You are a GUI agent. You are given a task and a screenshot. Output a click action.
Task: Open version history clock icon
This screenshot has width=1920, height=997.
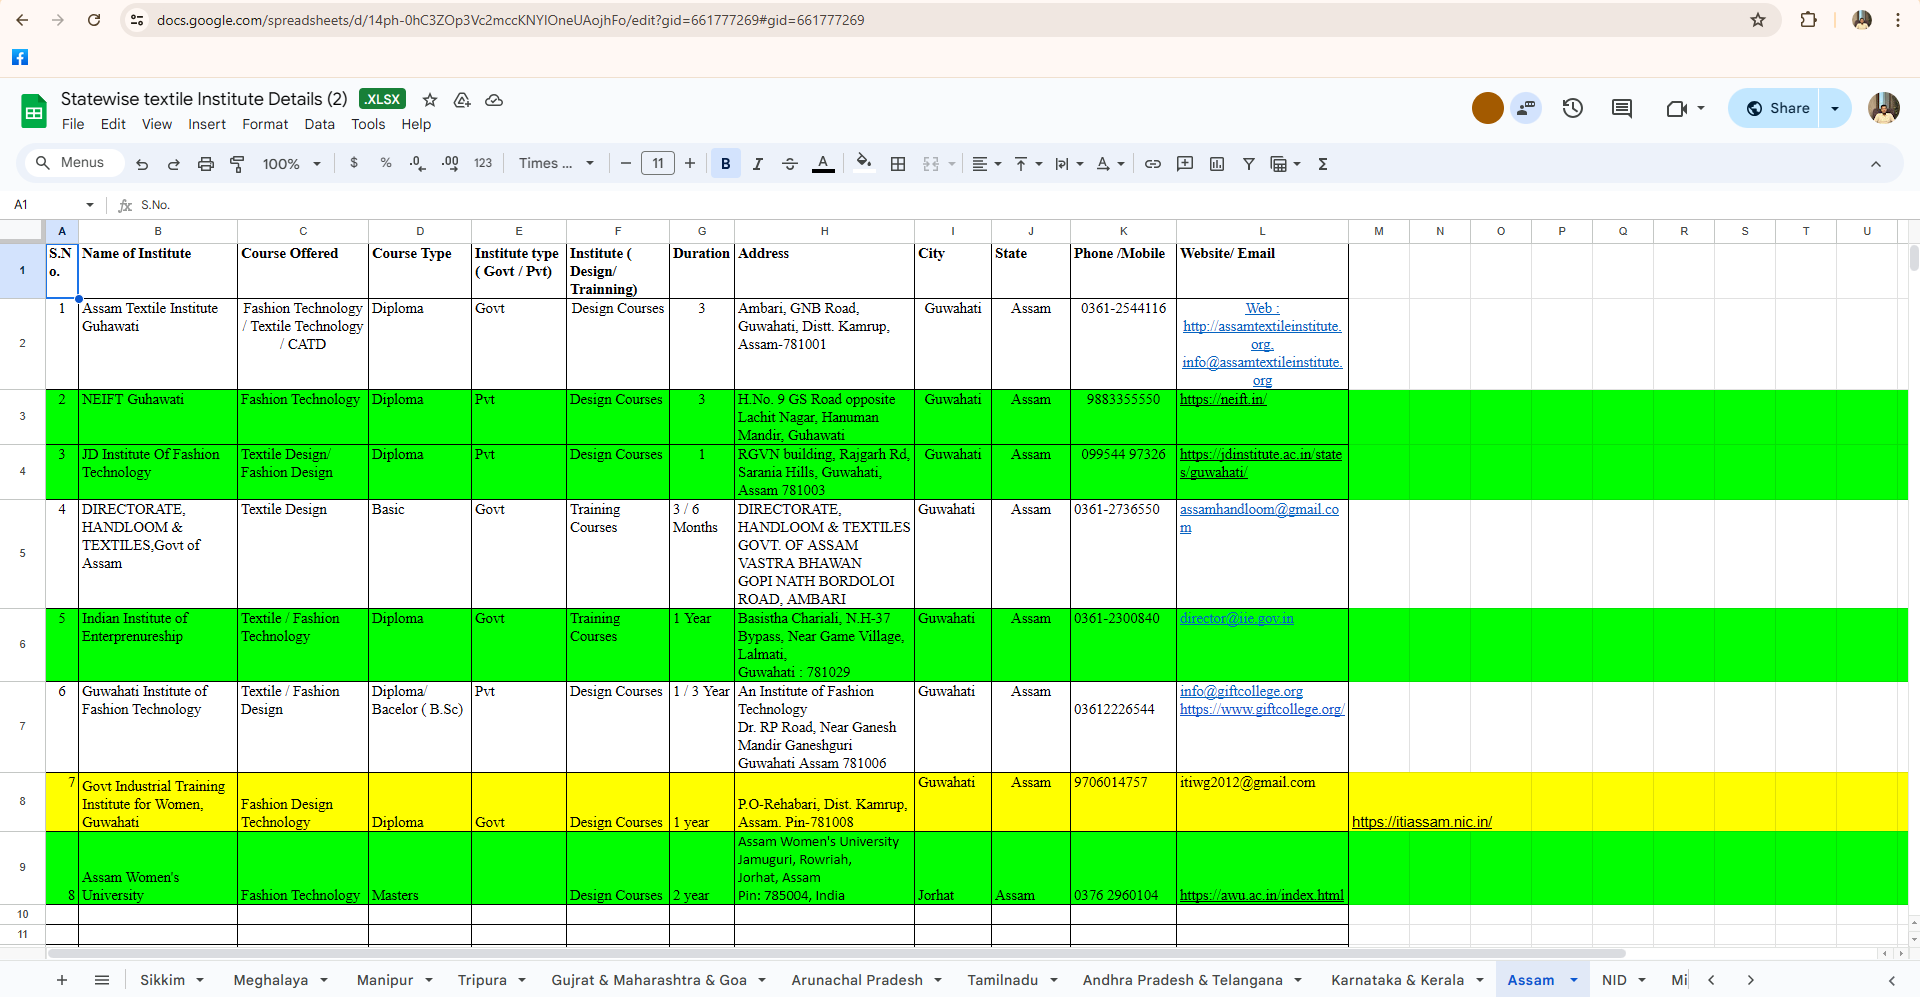1573,108
